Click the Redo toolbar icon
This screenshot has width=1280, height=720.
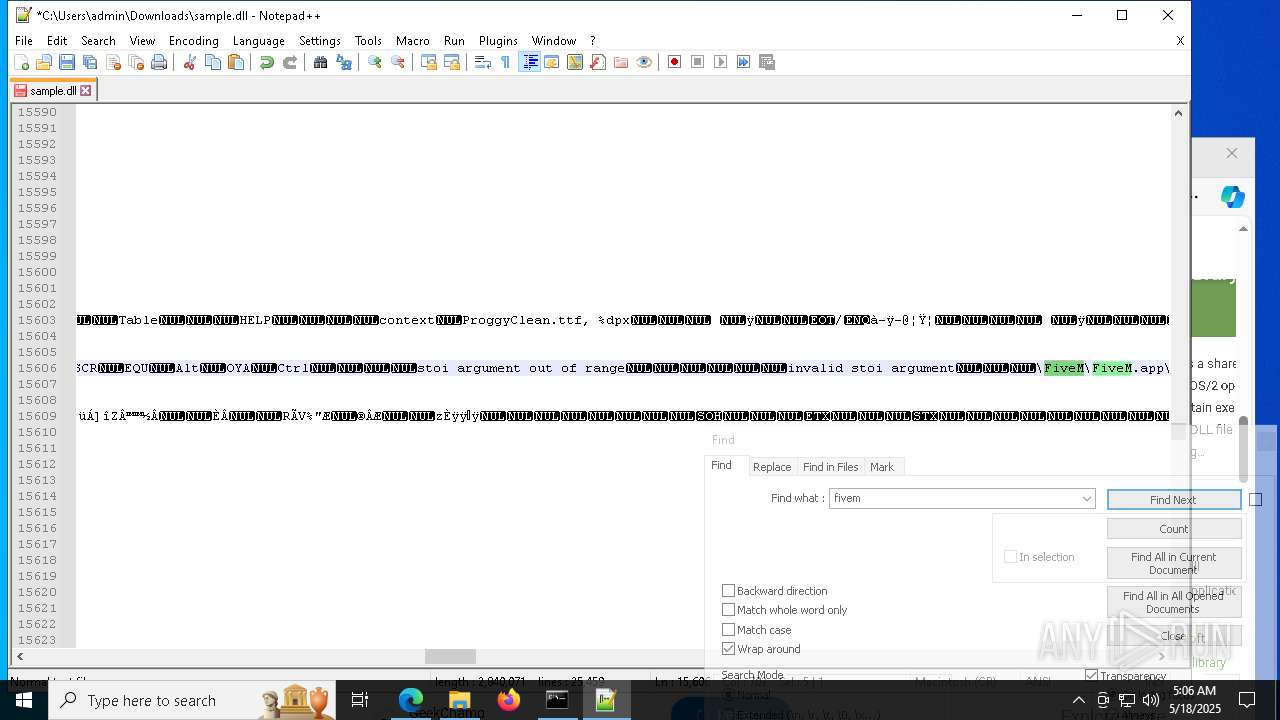(290, 62)
